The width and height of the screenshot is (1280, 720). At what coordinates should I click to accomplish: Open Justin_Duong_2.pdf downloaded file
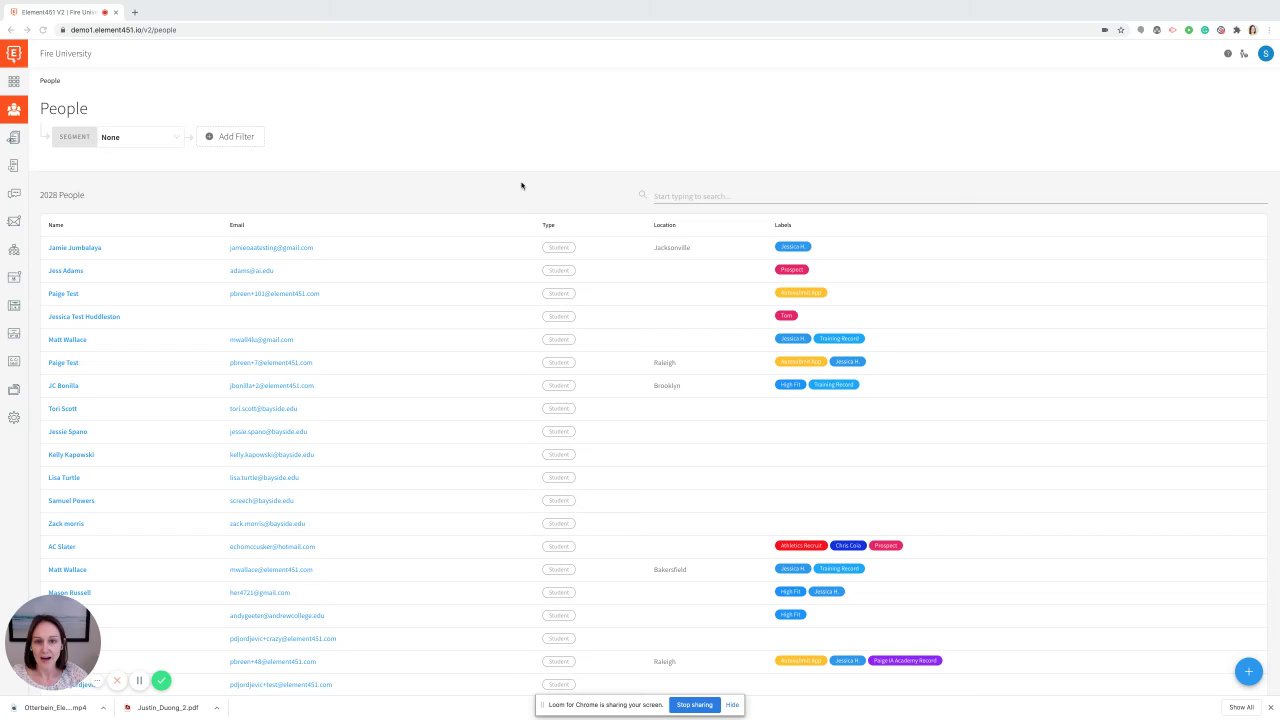162,708
